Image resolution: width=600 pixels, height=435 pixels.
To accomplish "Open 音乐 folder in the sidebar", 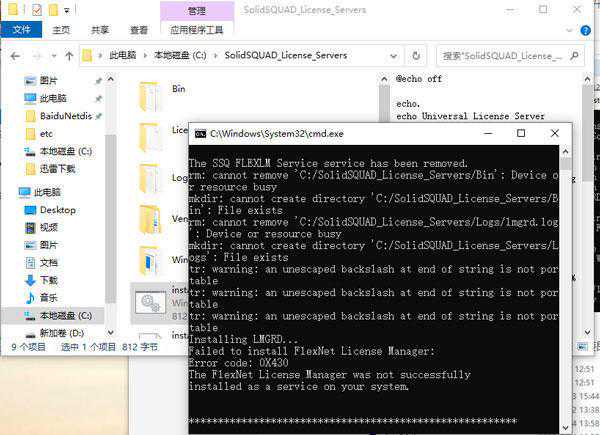I will click(x=48, y=297).
